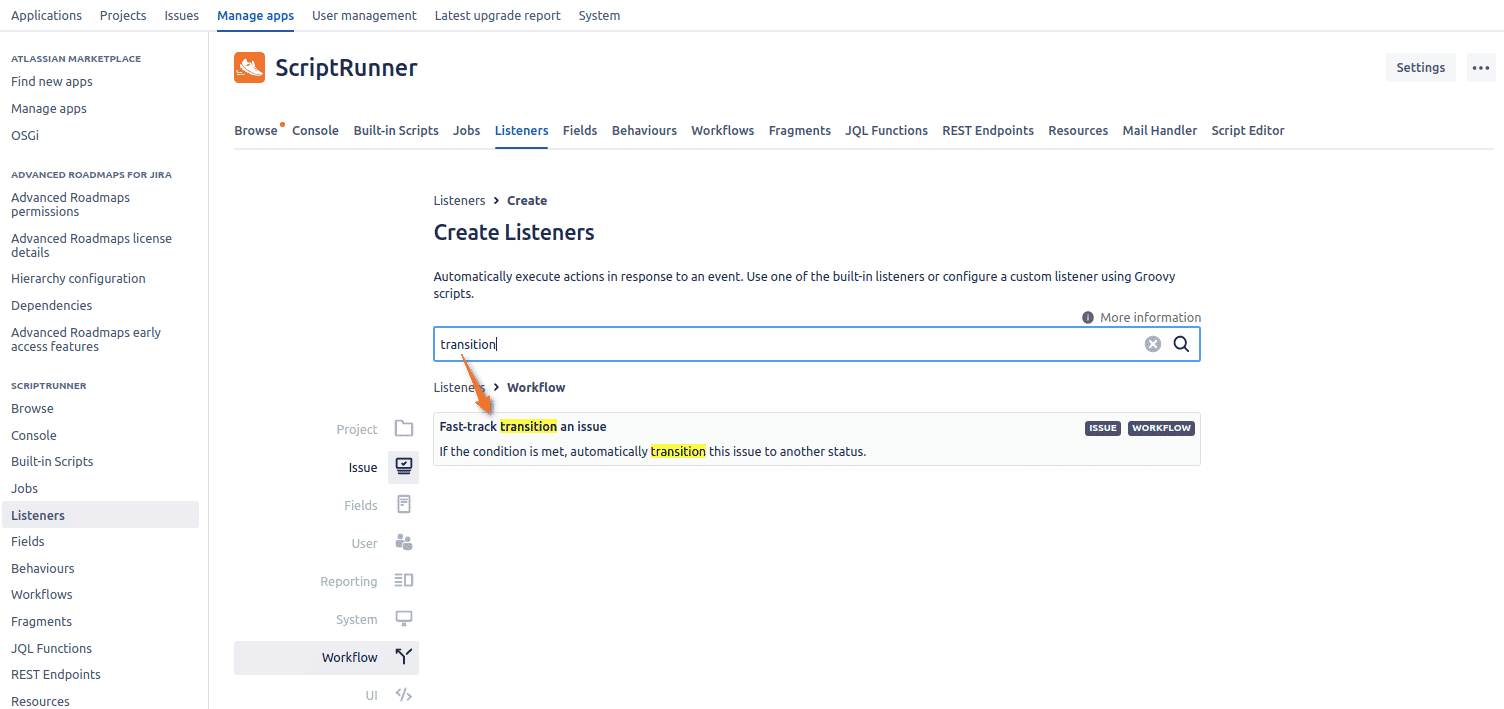Click the Listeners breadcrumb before Workflow
This screenshot has height=709, width=1504.
tap(459, 388)
